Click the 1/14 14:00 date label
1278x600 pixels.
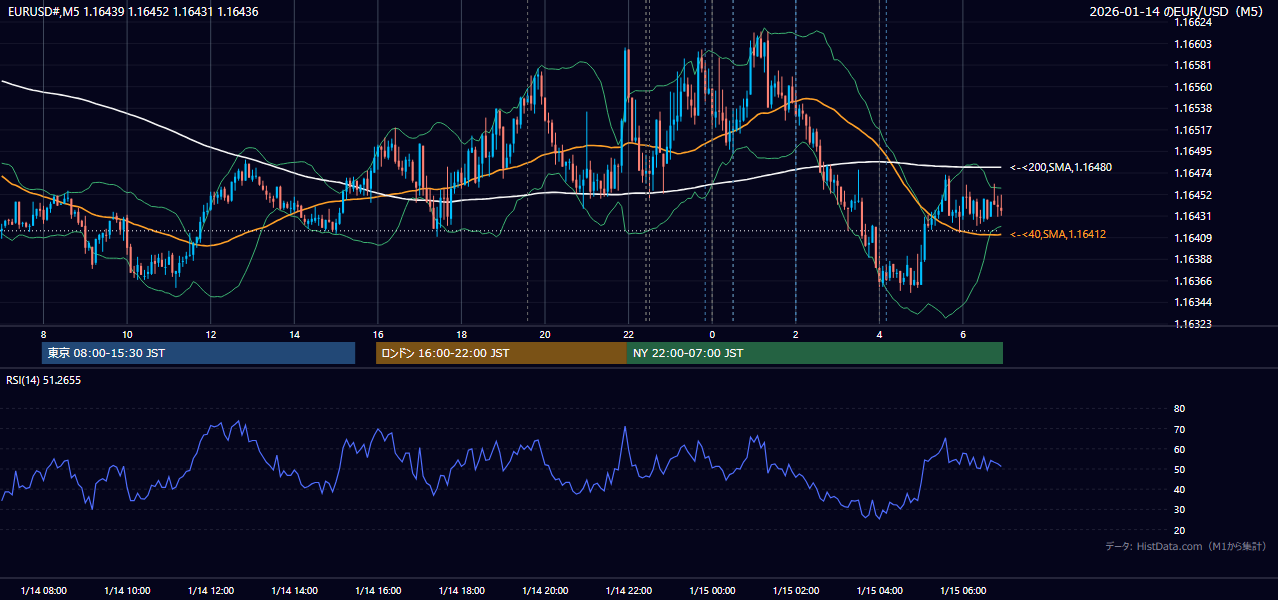294,591
